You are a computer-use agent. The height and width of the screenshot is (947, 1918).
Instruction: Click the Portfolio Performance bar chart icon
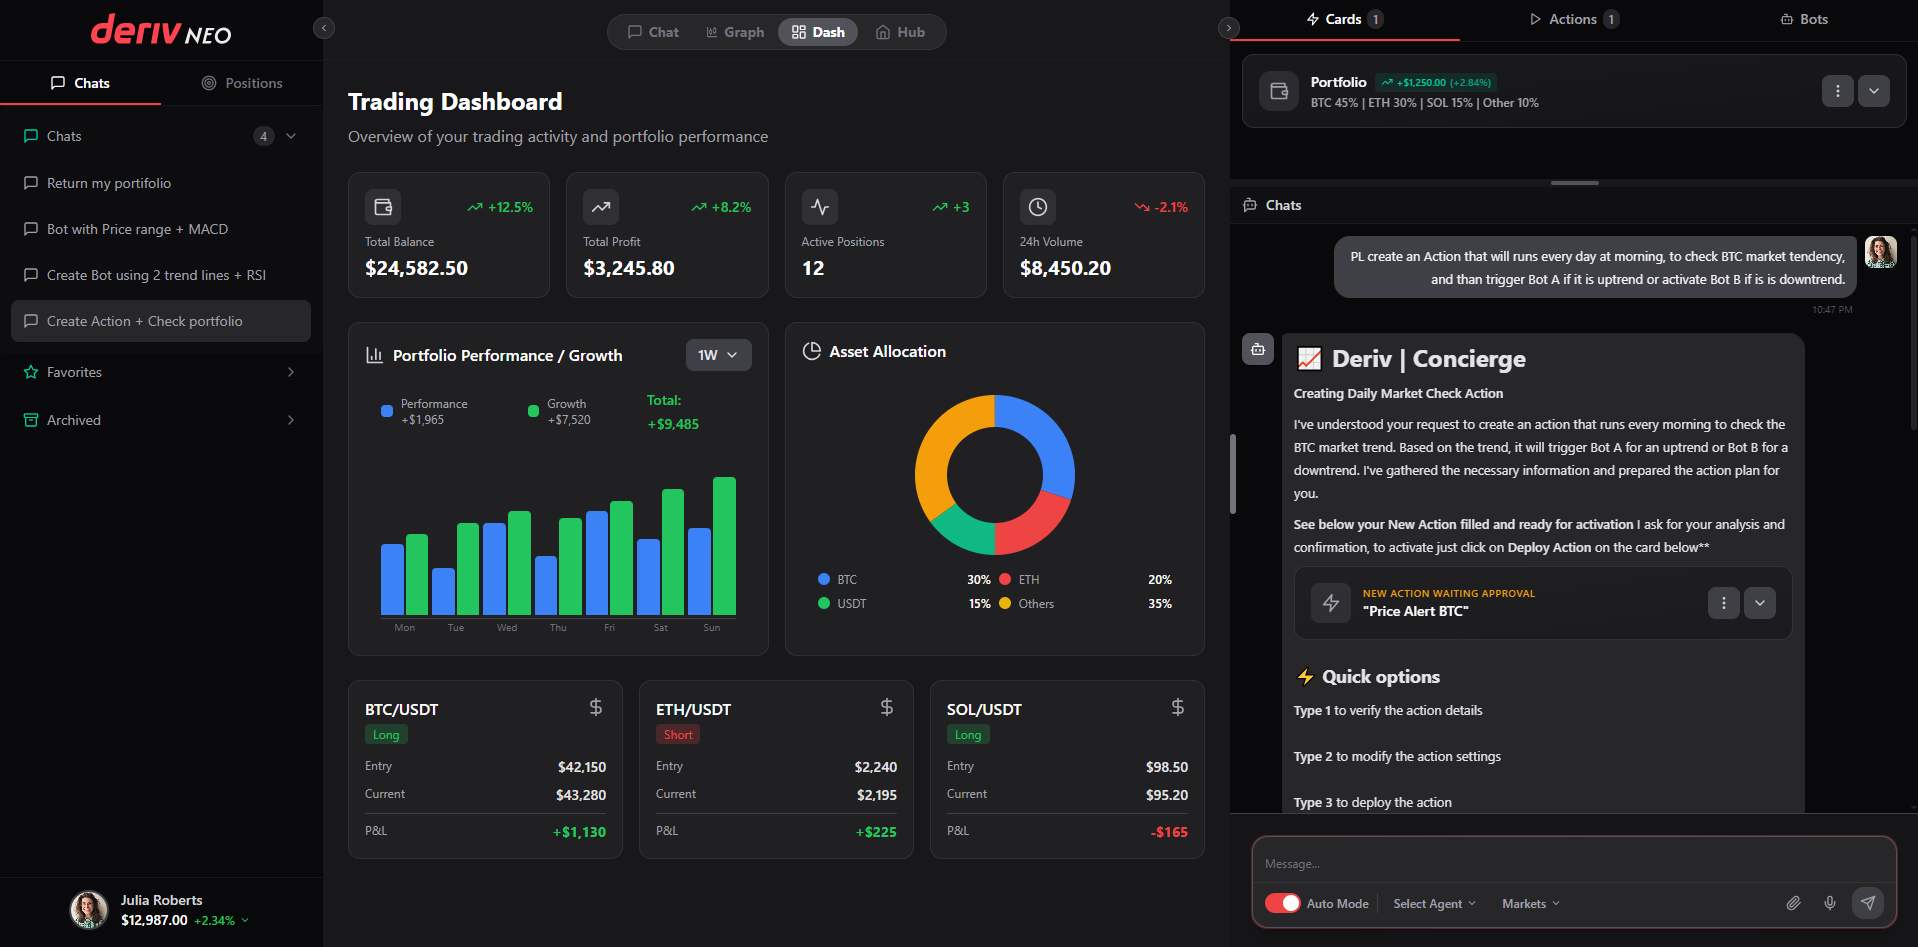[375, 355]
